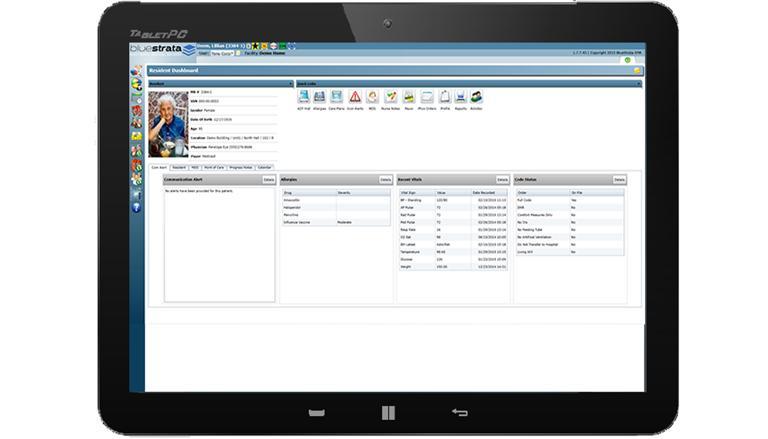
Task: Click Details button in Communication Alert panel
Action: (x=269, y=180)
